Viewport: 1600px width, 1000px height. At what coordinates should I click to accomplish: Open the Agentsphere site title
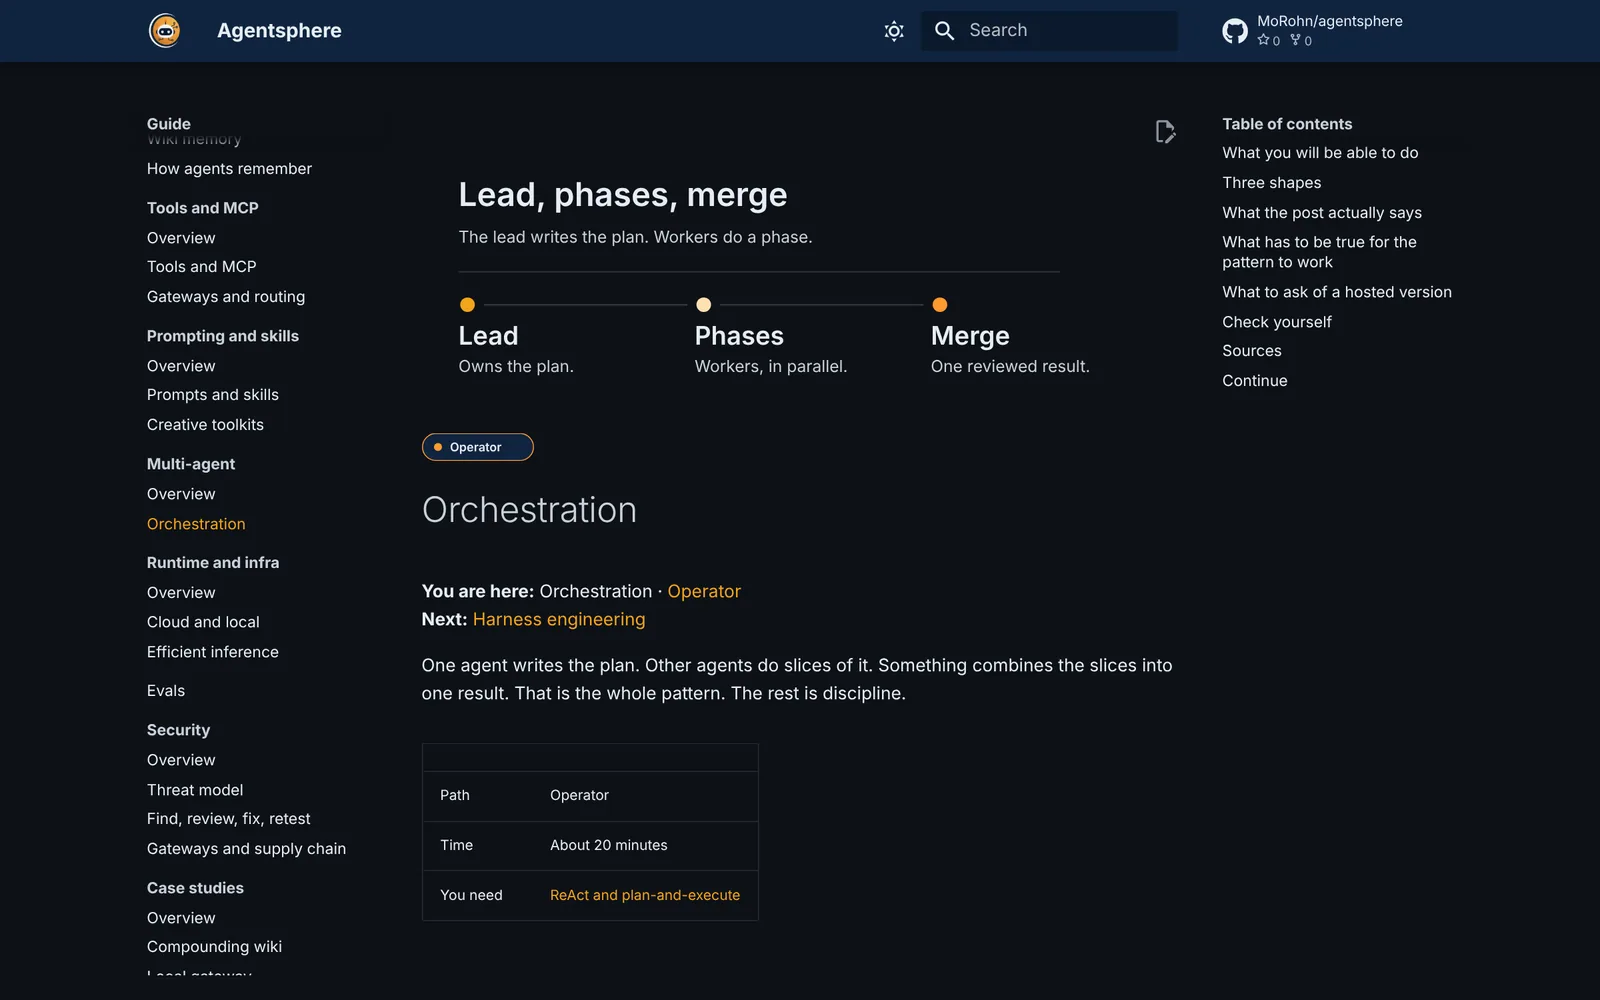tap(279, 31)
